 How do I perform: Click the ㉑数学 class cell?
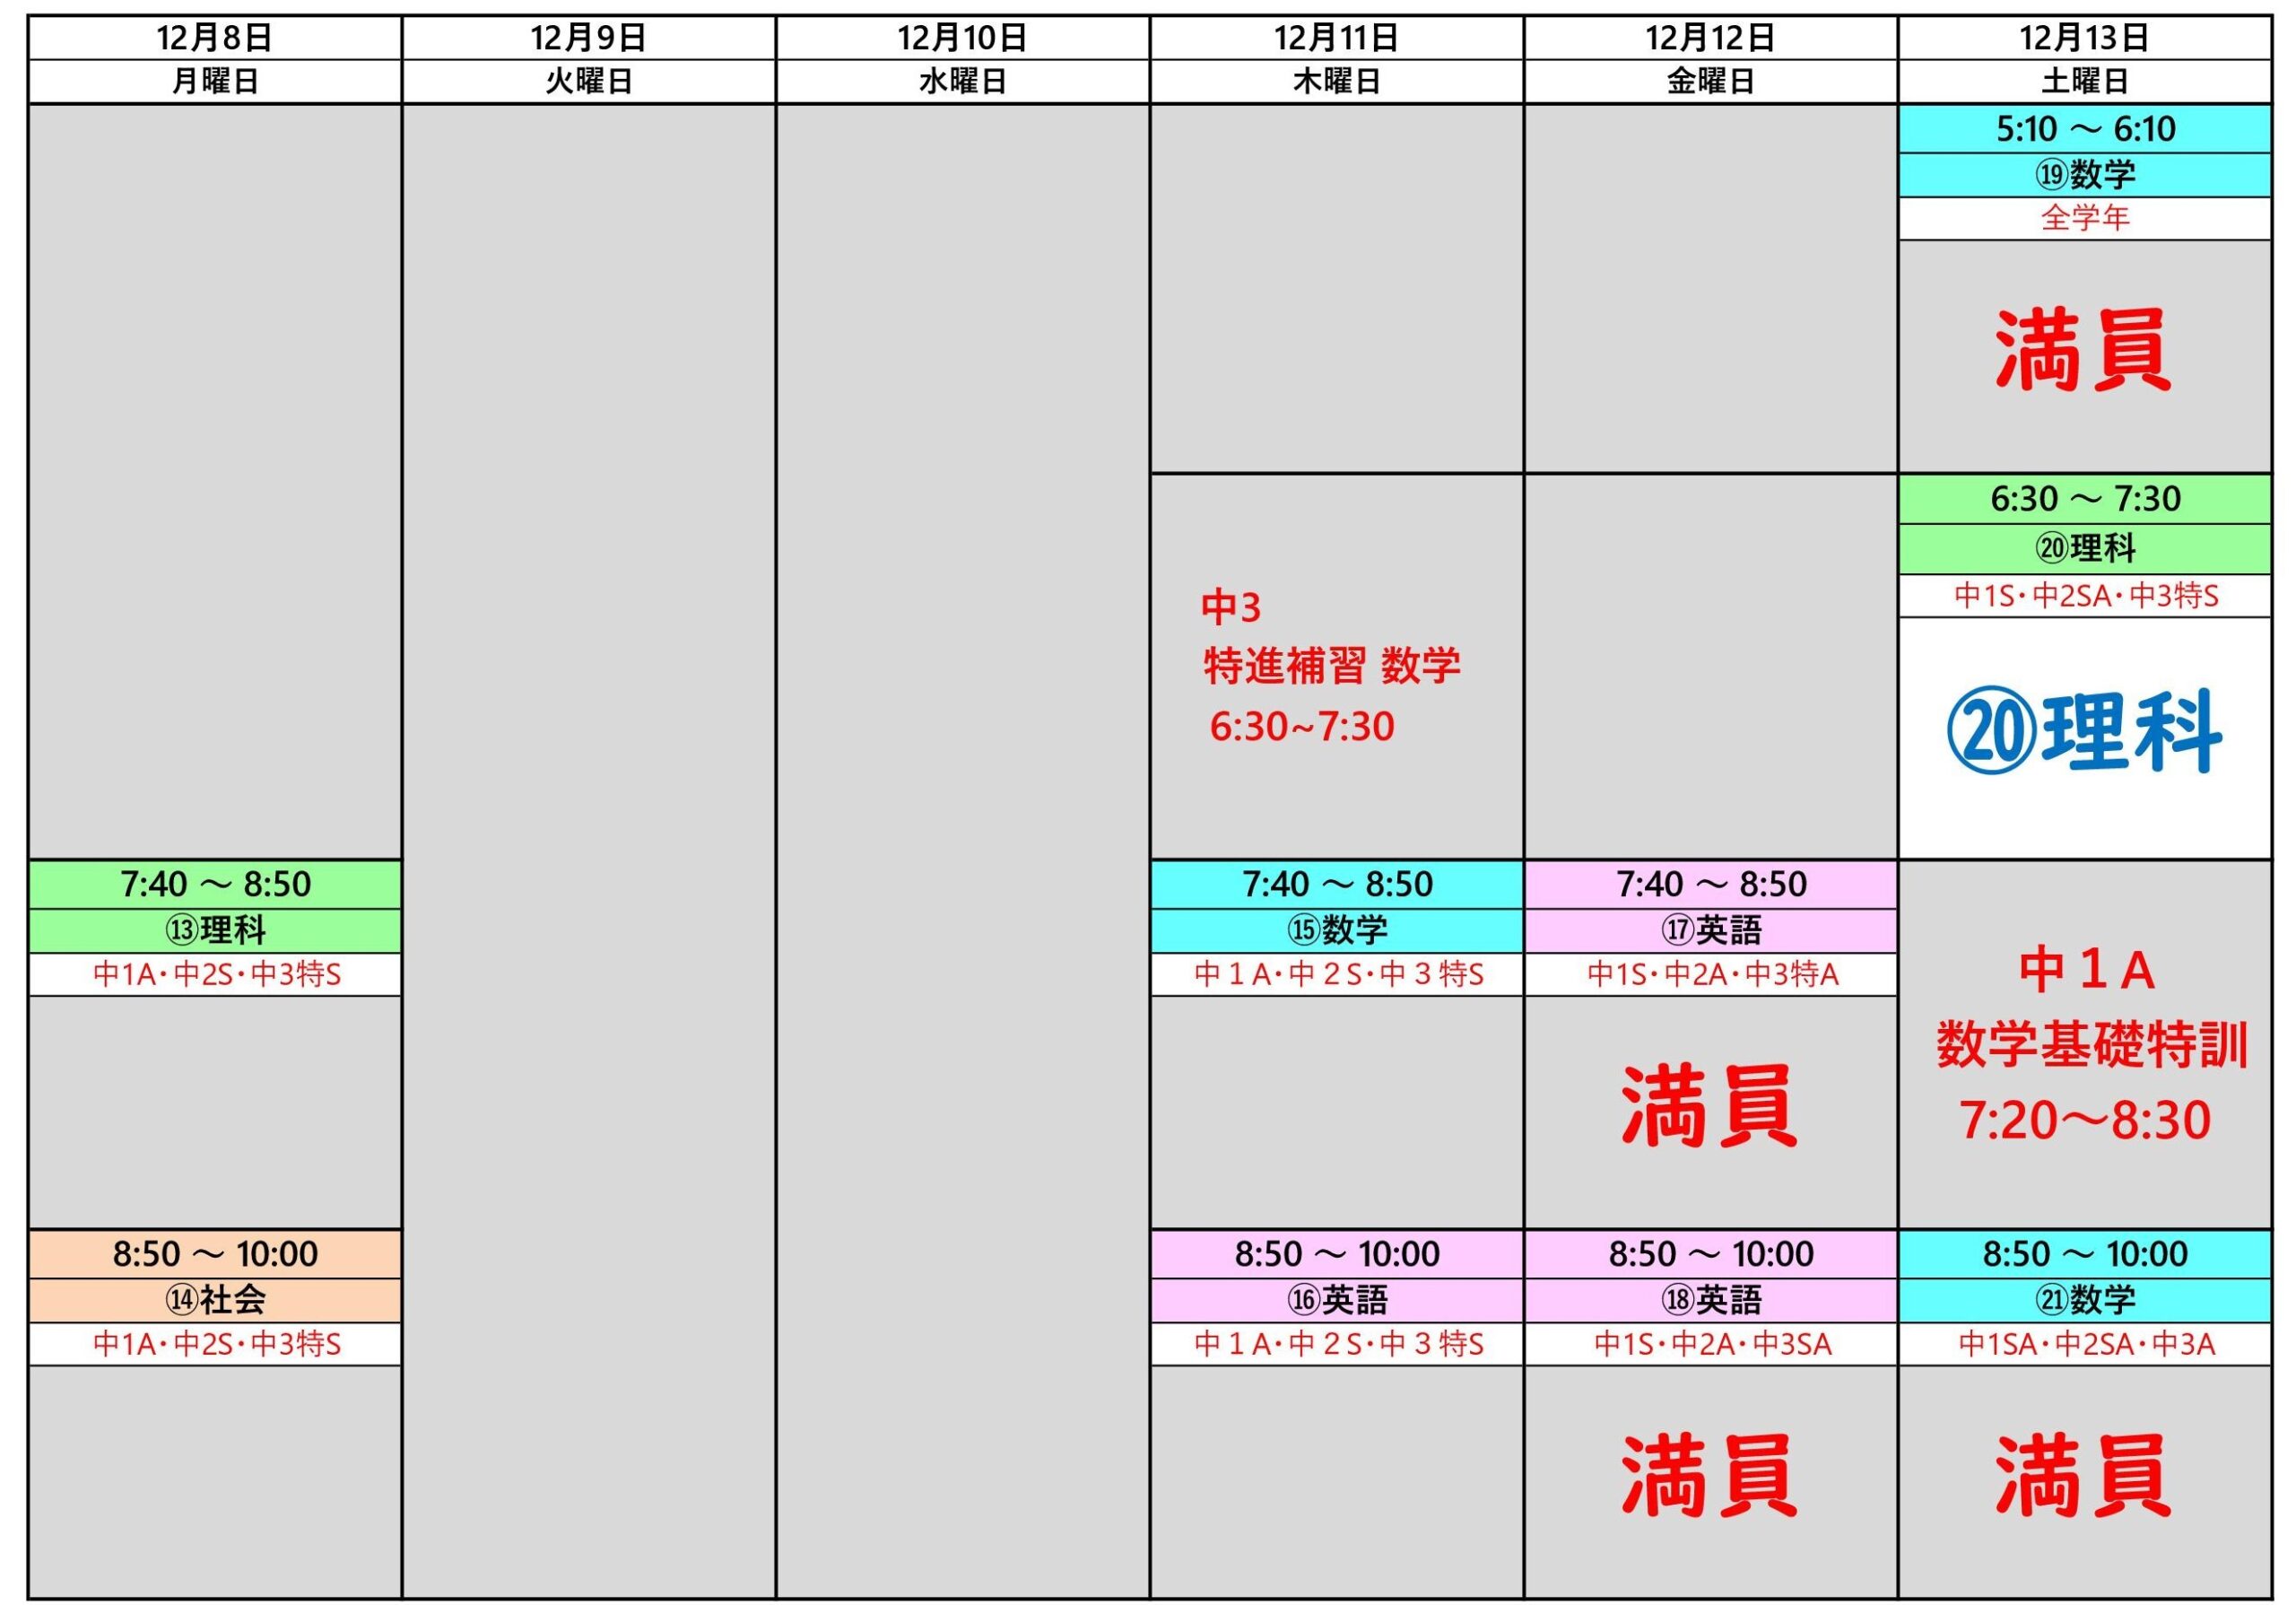pos(2084,1300)
